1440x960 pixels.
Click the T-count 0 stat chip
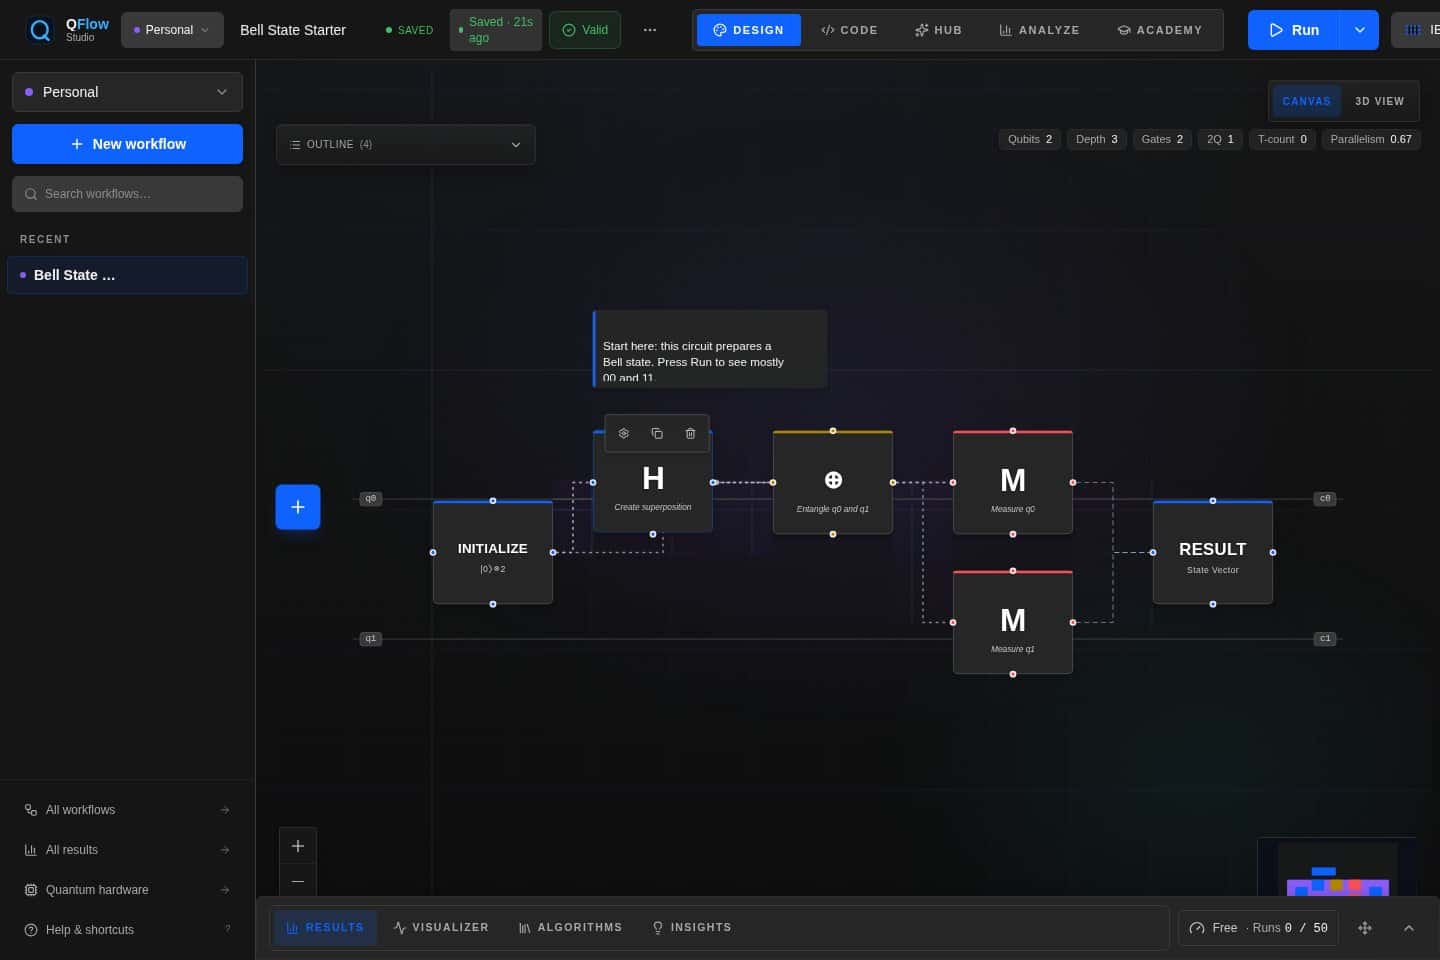click(x=1282, y=139)
